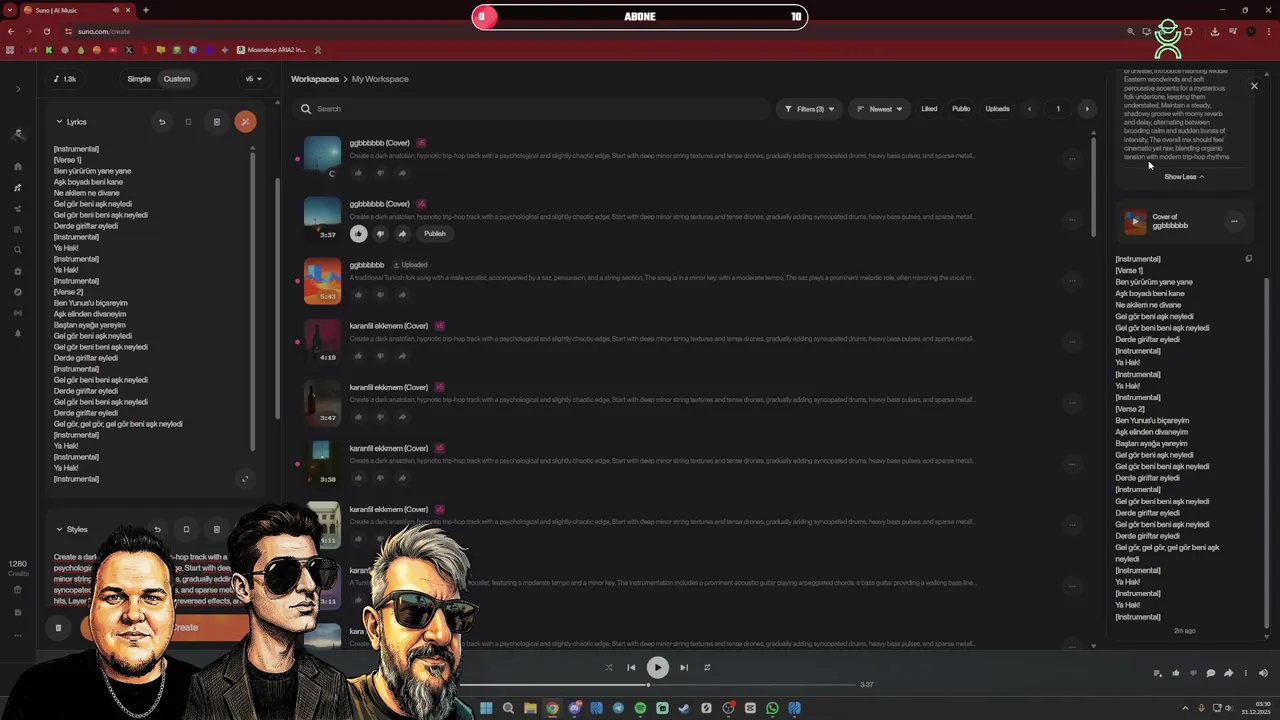Image resolution: width=1280 pixels, height=720 pixels.
Task: Open more options for first ggbbbbbb (Cover)
Action: coord(1072,158)
